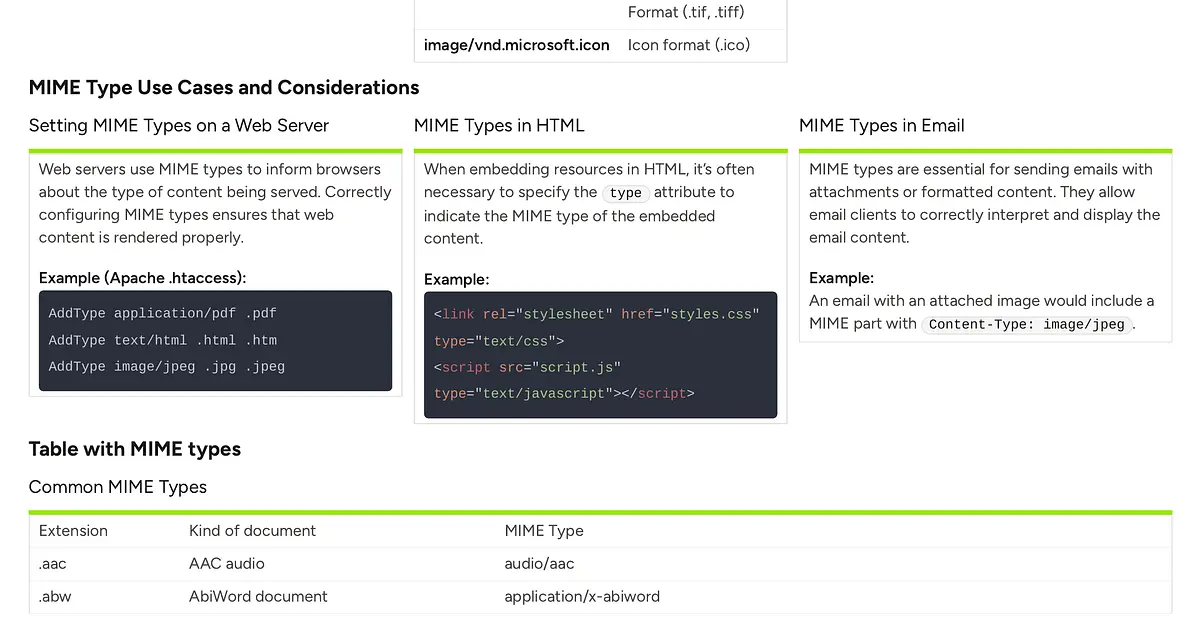This screenshot has width=1200, height=630.
Task: Click the Kind of document column header
Action: click(x=252, y=531)
